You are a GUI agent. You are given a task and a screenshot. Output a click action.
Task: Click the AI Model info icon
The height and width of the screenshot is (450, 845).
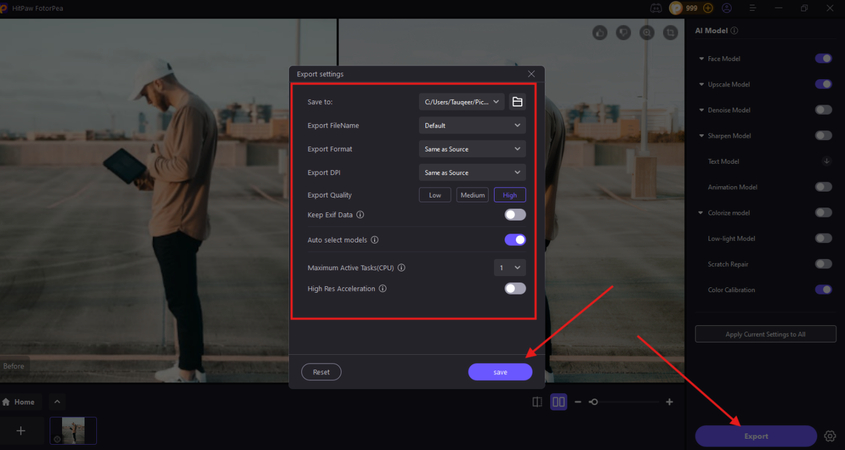click(735, 31)
